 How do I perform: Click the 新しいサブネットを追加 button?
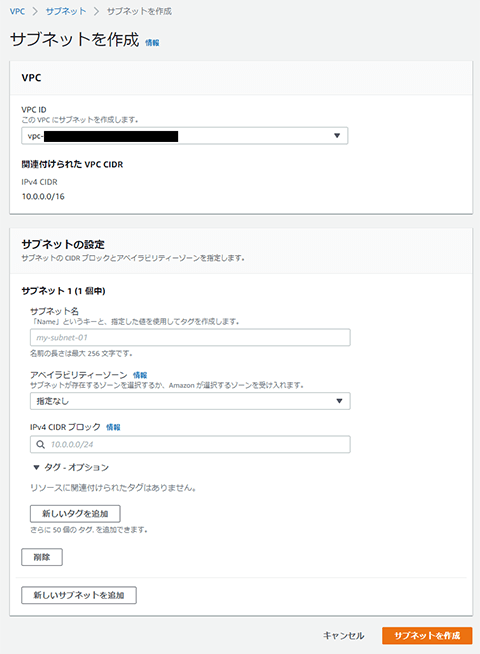click(79, 595)
